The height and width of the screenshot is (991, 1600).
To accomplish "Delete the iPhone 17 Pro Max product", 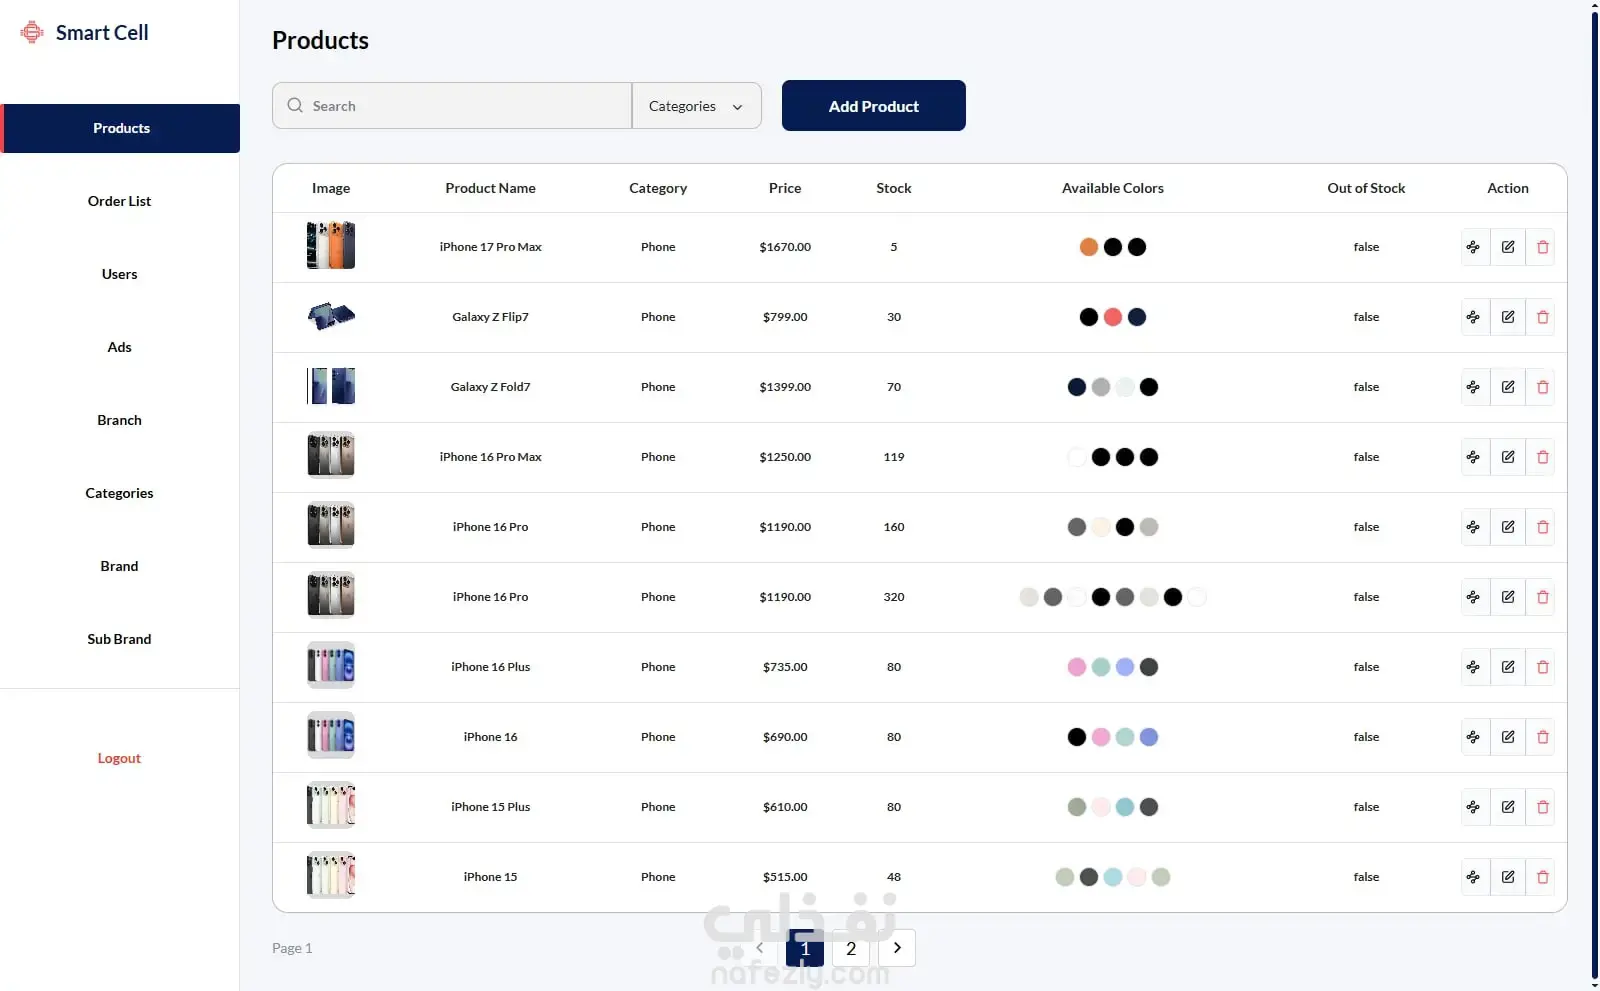I will [x=1542, y=247].
